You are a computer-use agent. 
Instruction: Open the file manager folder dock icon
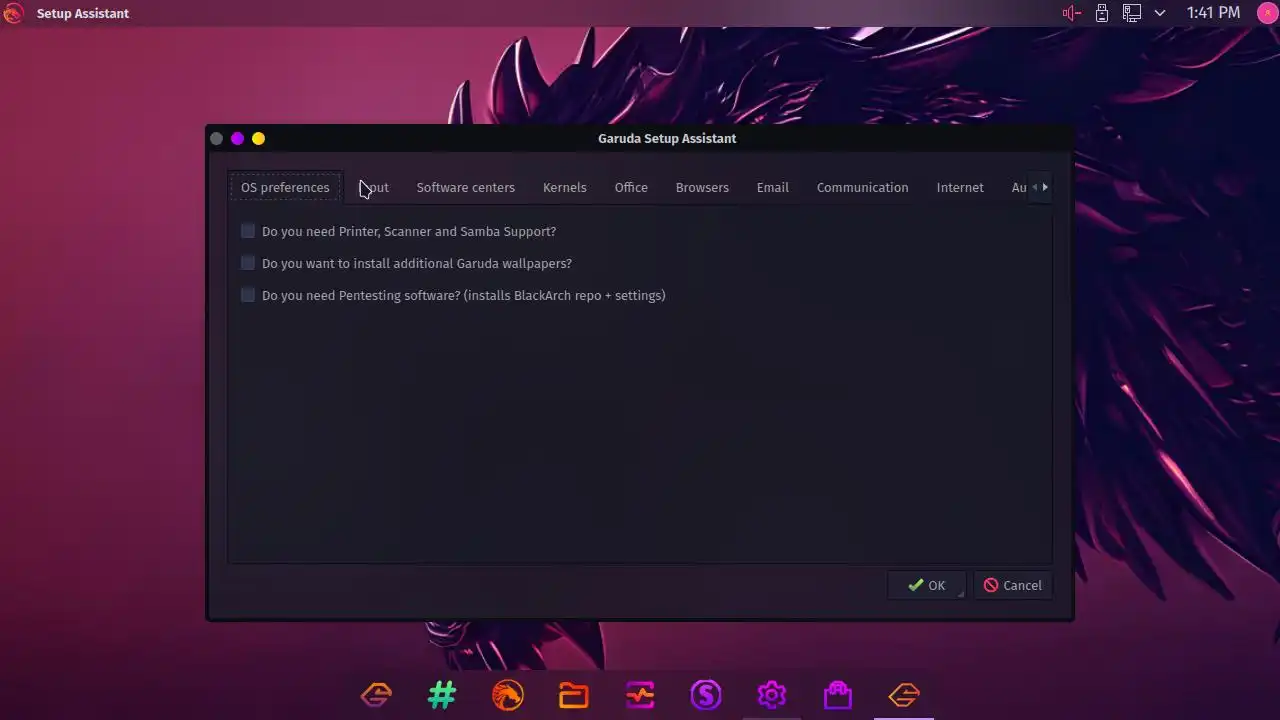(x=574, y=694)
